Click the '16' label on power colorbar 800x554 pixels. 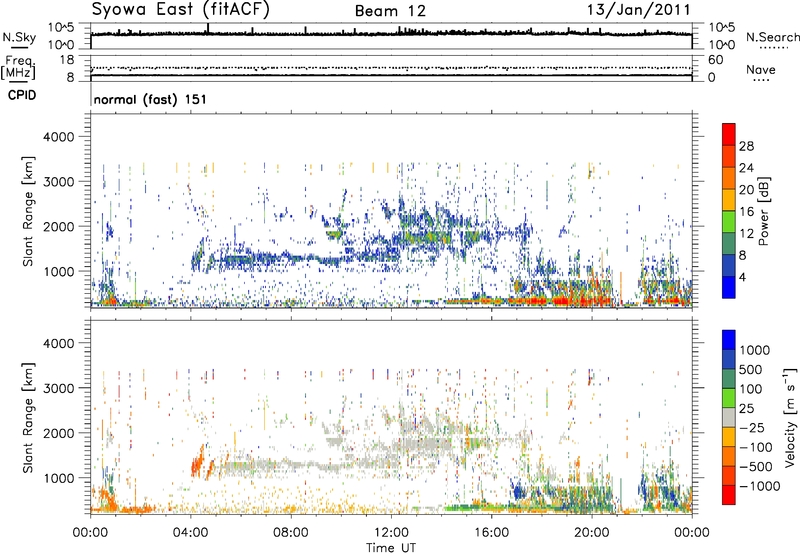[746, 212]
